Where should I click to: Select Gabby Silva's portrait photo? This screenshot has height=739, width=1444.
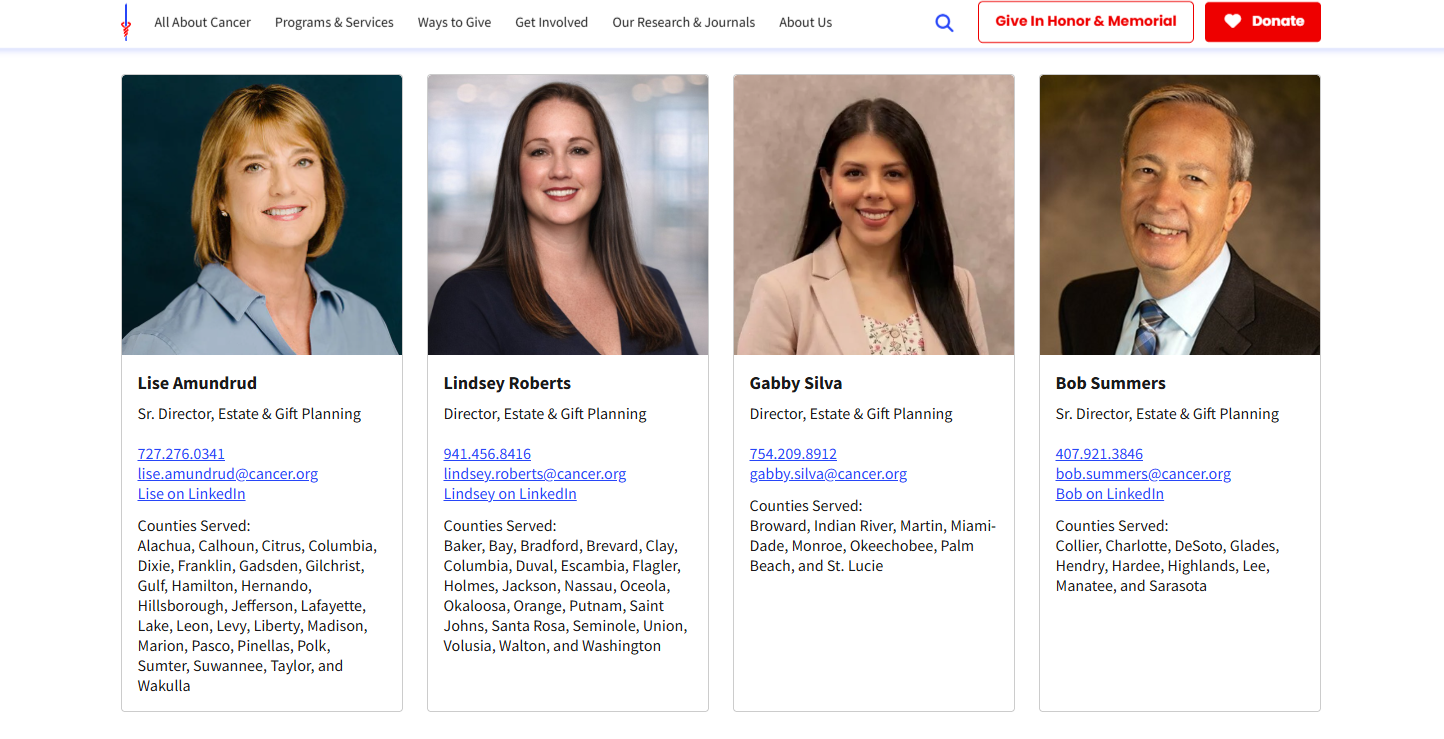(x=874, y=215)
